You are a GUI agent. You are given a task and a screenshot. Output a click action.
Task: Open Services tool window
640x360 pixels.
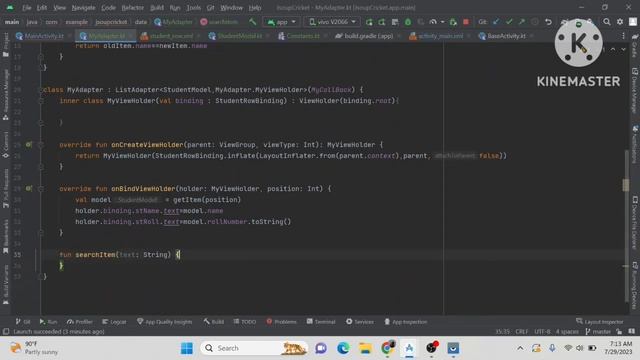click(360, 322)
